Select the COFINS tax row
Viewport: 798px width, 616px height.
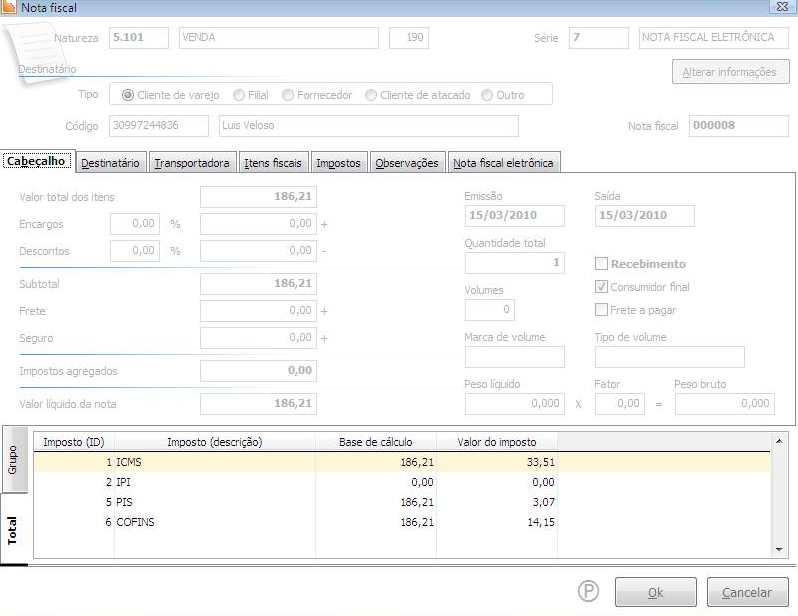[x=402, y=522]
